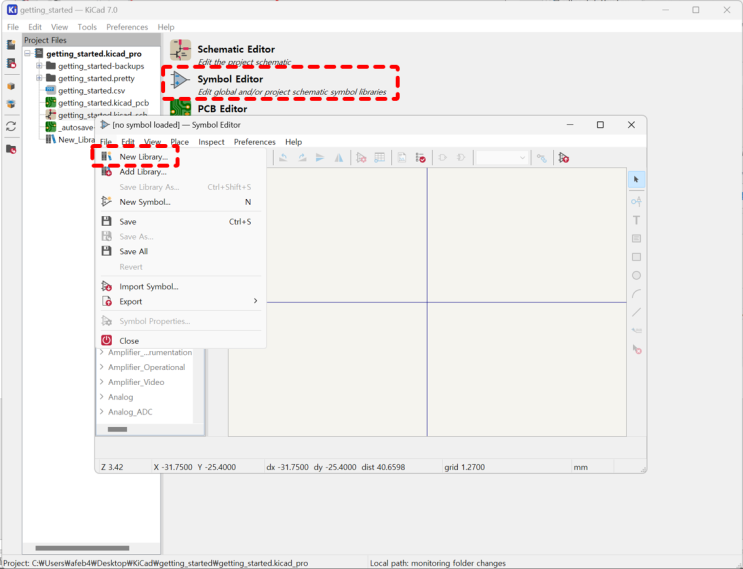Click the add symbol to schematic icon
The height and width of the screenshot is (569, 743).
(563, 158)
